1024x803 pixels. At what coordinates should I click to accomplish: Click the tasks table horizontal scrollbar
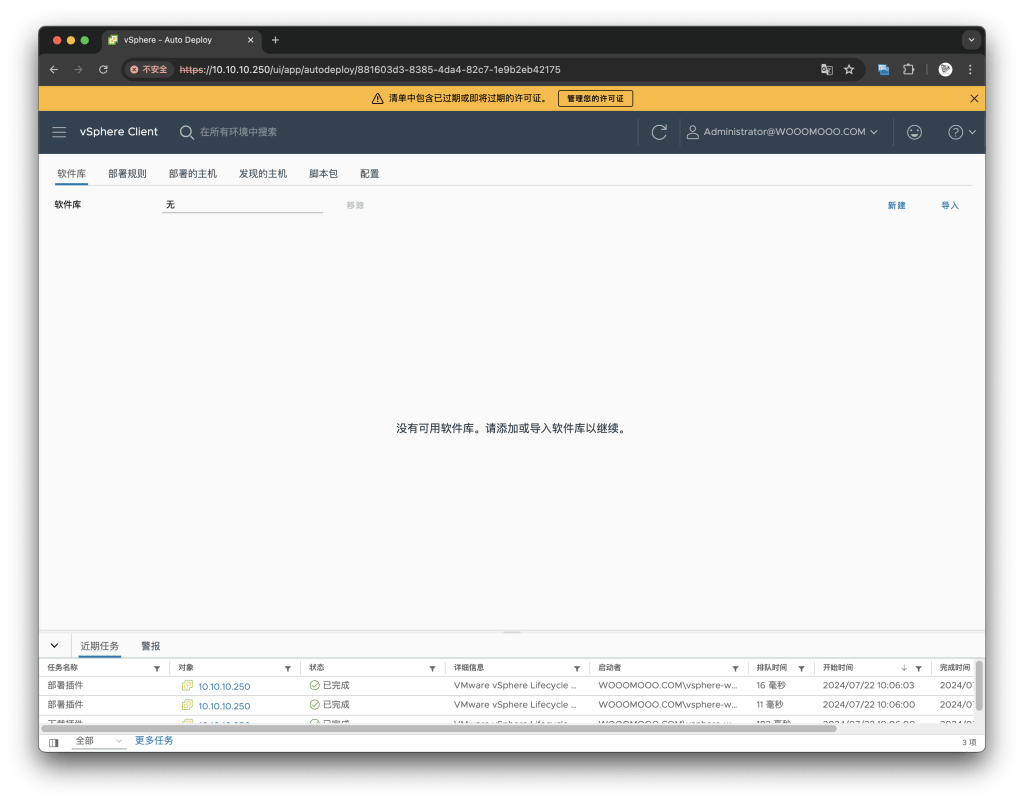[x=439, y=728]
